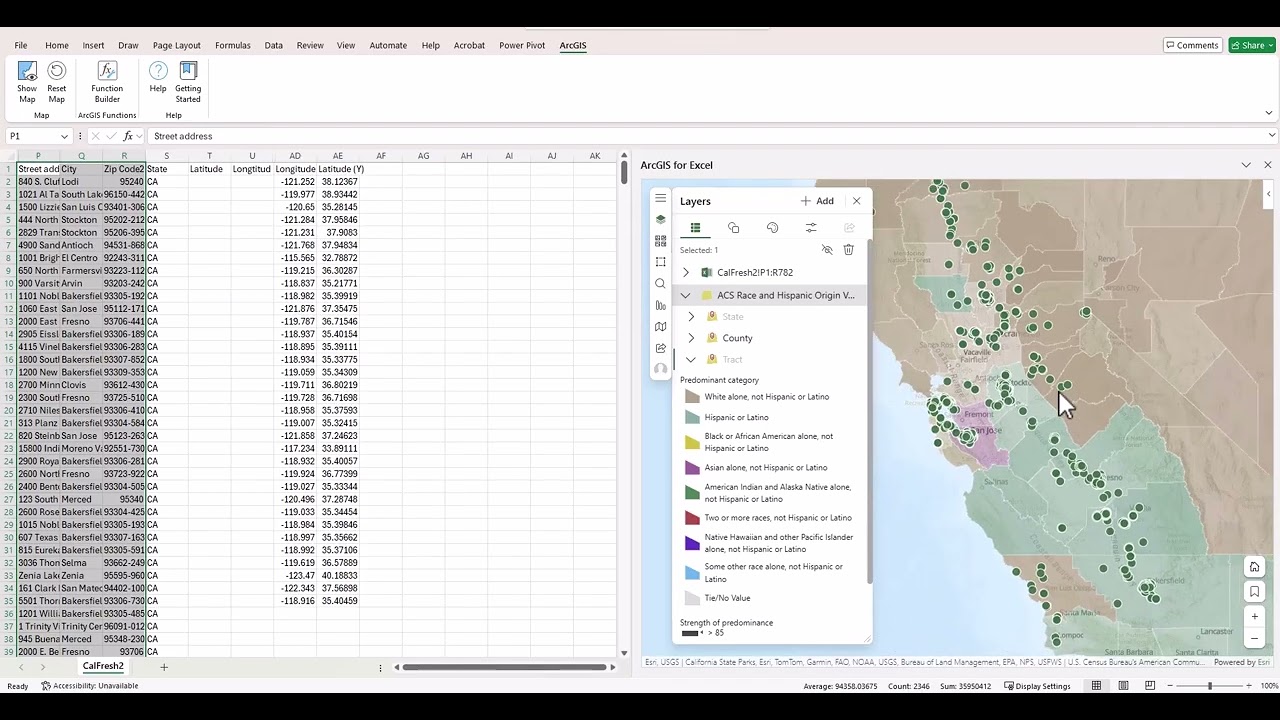Expand the formula bar

coord(1271,136)
